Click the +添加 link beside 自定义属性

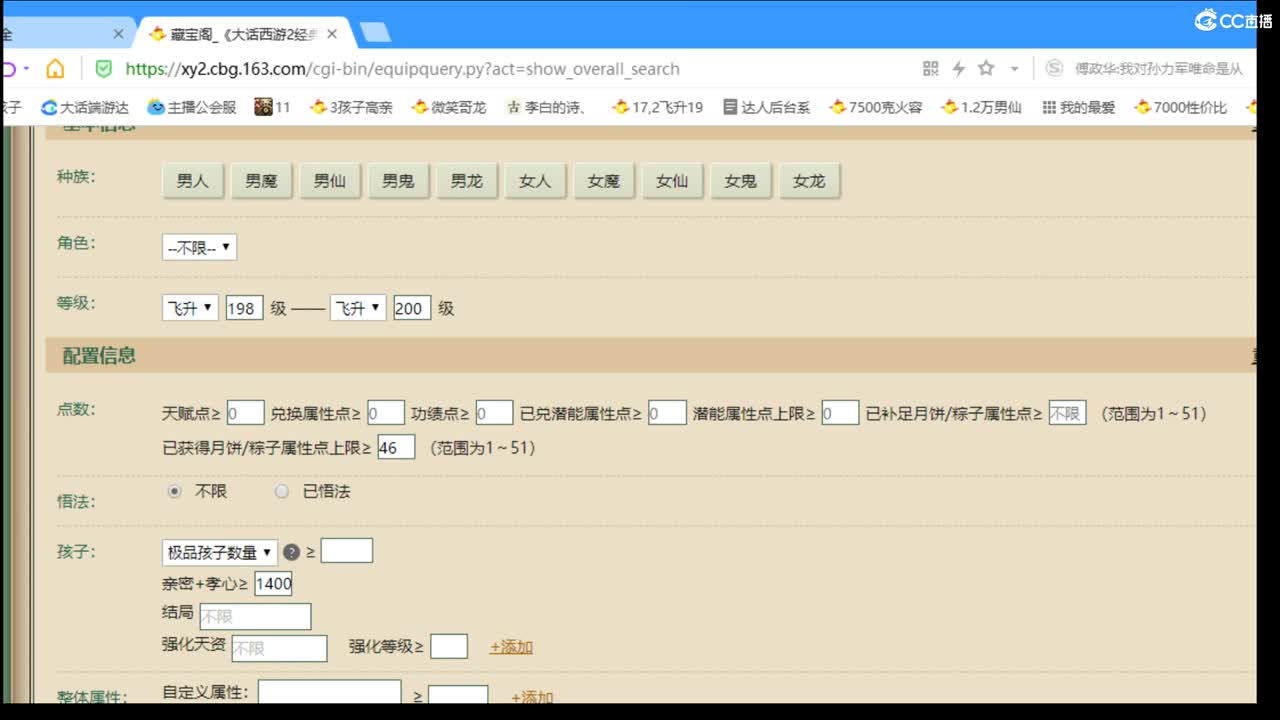532,697
